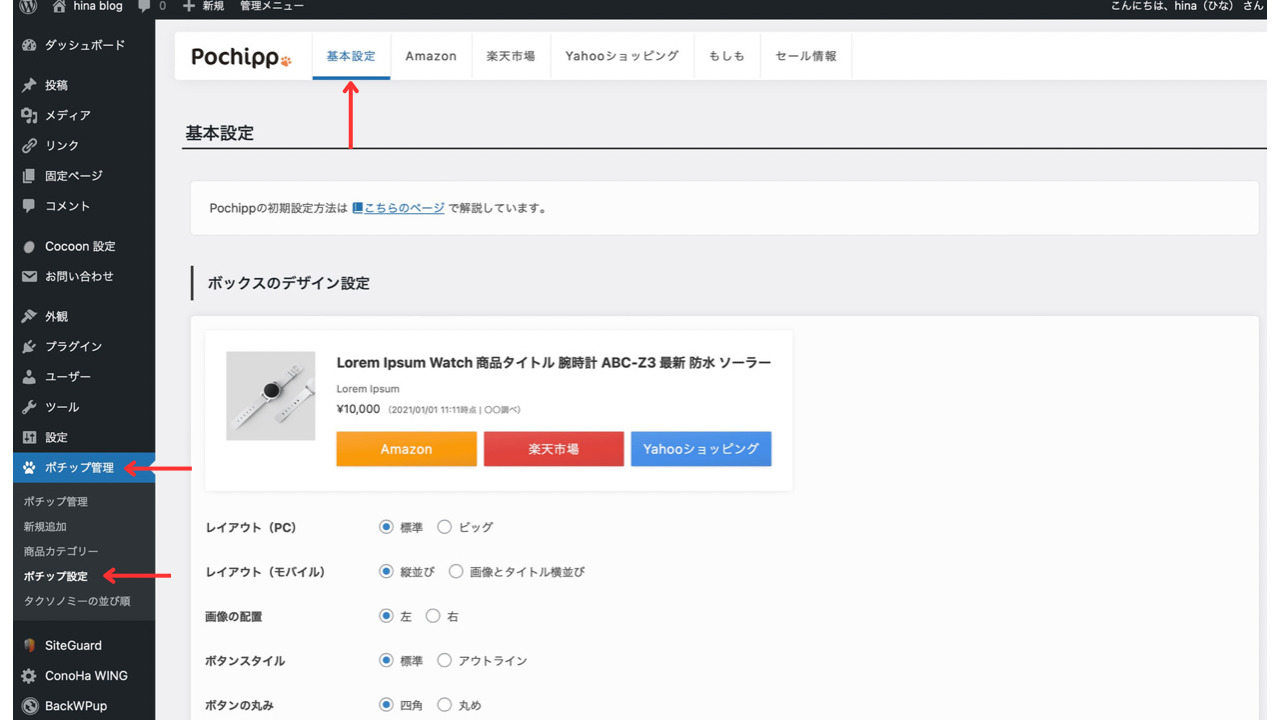Click the ツール wrench icon
Screen dimensions: 1280x720
tap(29, 407)
